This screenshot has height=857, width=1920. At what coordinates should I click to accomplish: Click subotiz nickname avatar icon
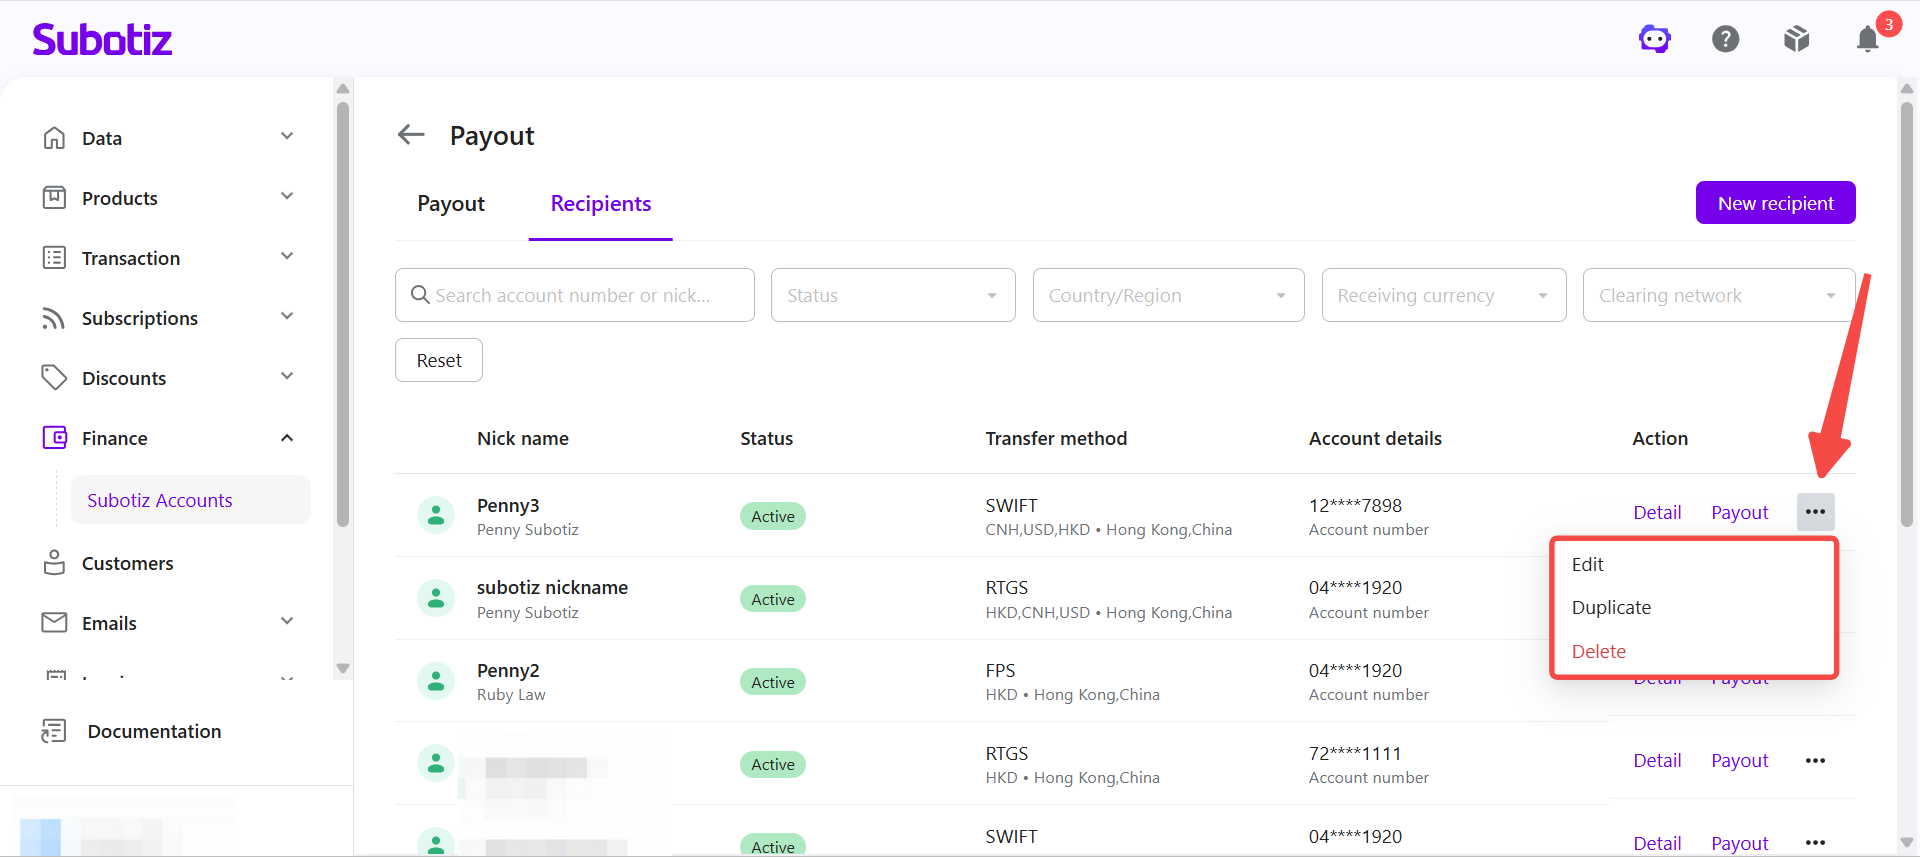(435, 599)
